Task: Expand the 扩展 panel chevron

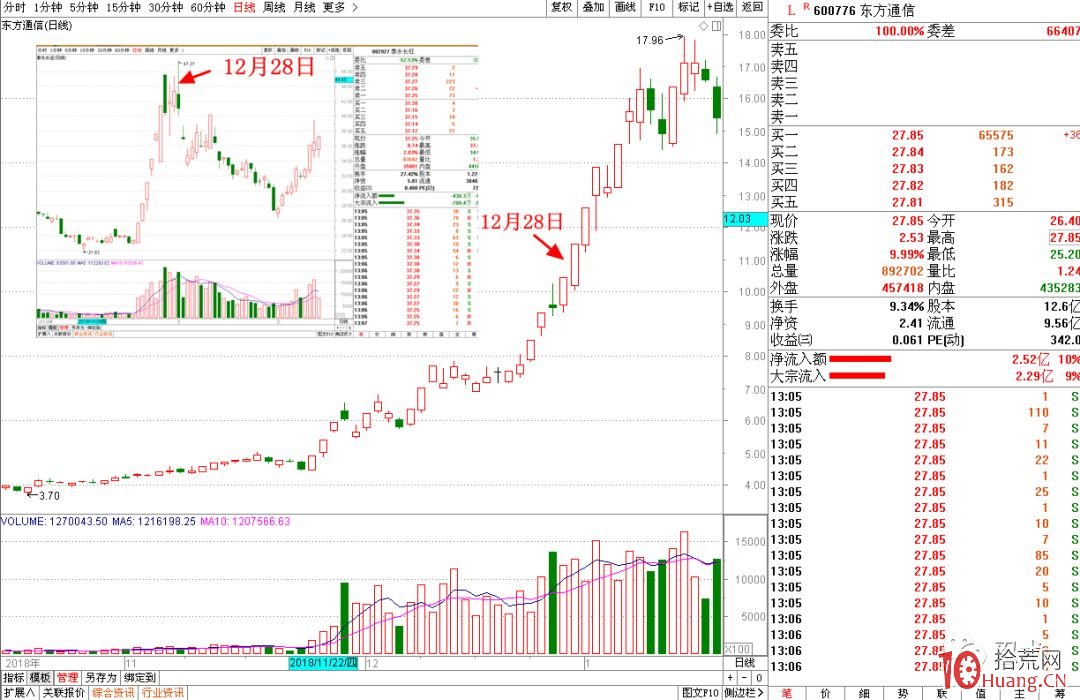Action: click(19, 692)
